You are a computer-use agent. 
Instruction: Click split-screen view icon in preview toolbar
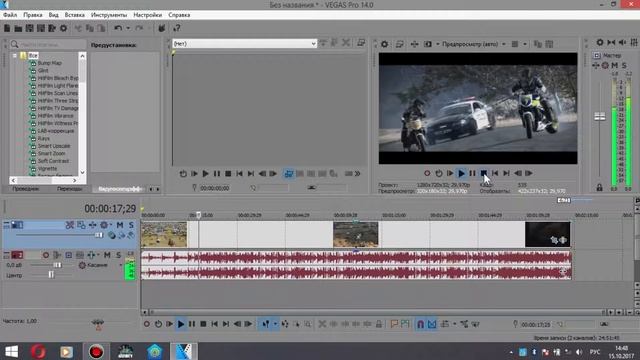[428, 44]
